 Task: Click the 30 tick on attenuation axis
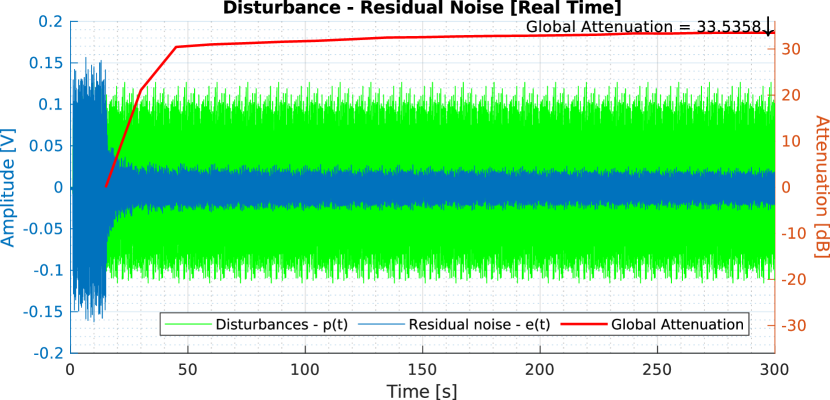pos(790,49)
